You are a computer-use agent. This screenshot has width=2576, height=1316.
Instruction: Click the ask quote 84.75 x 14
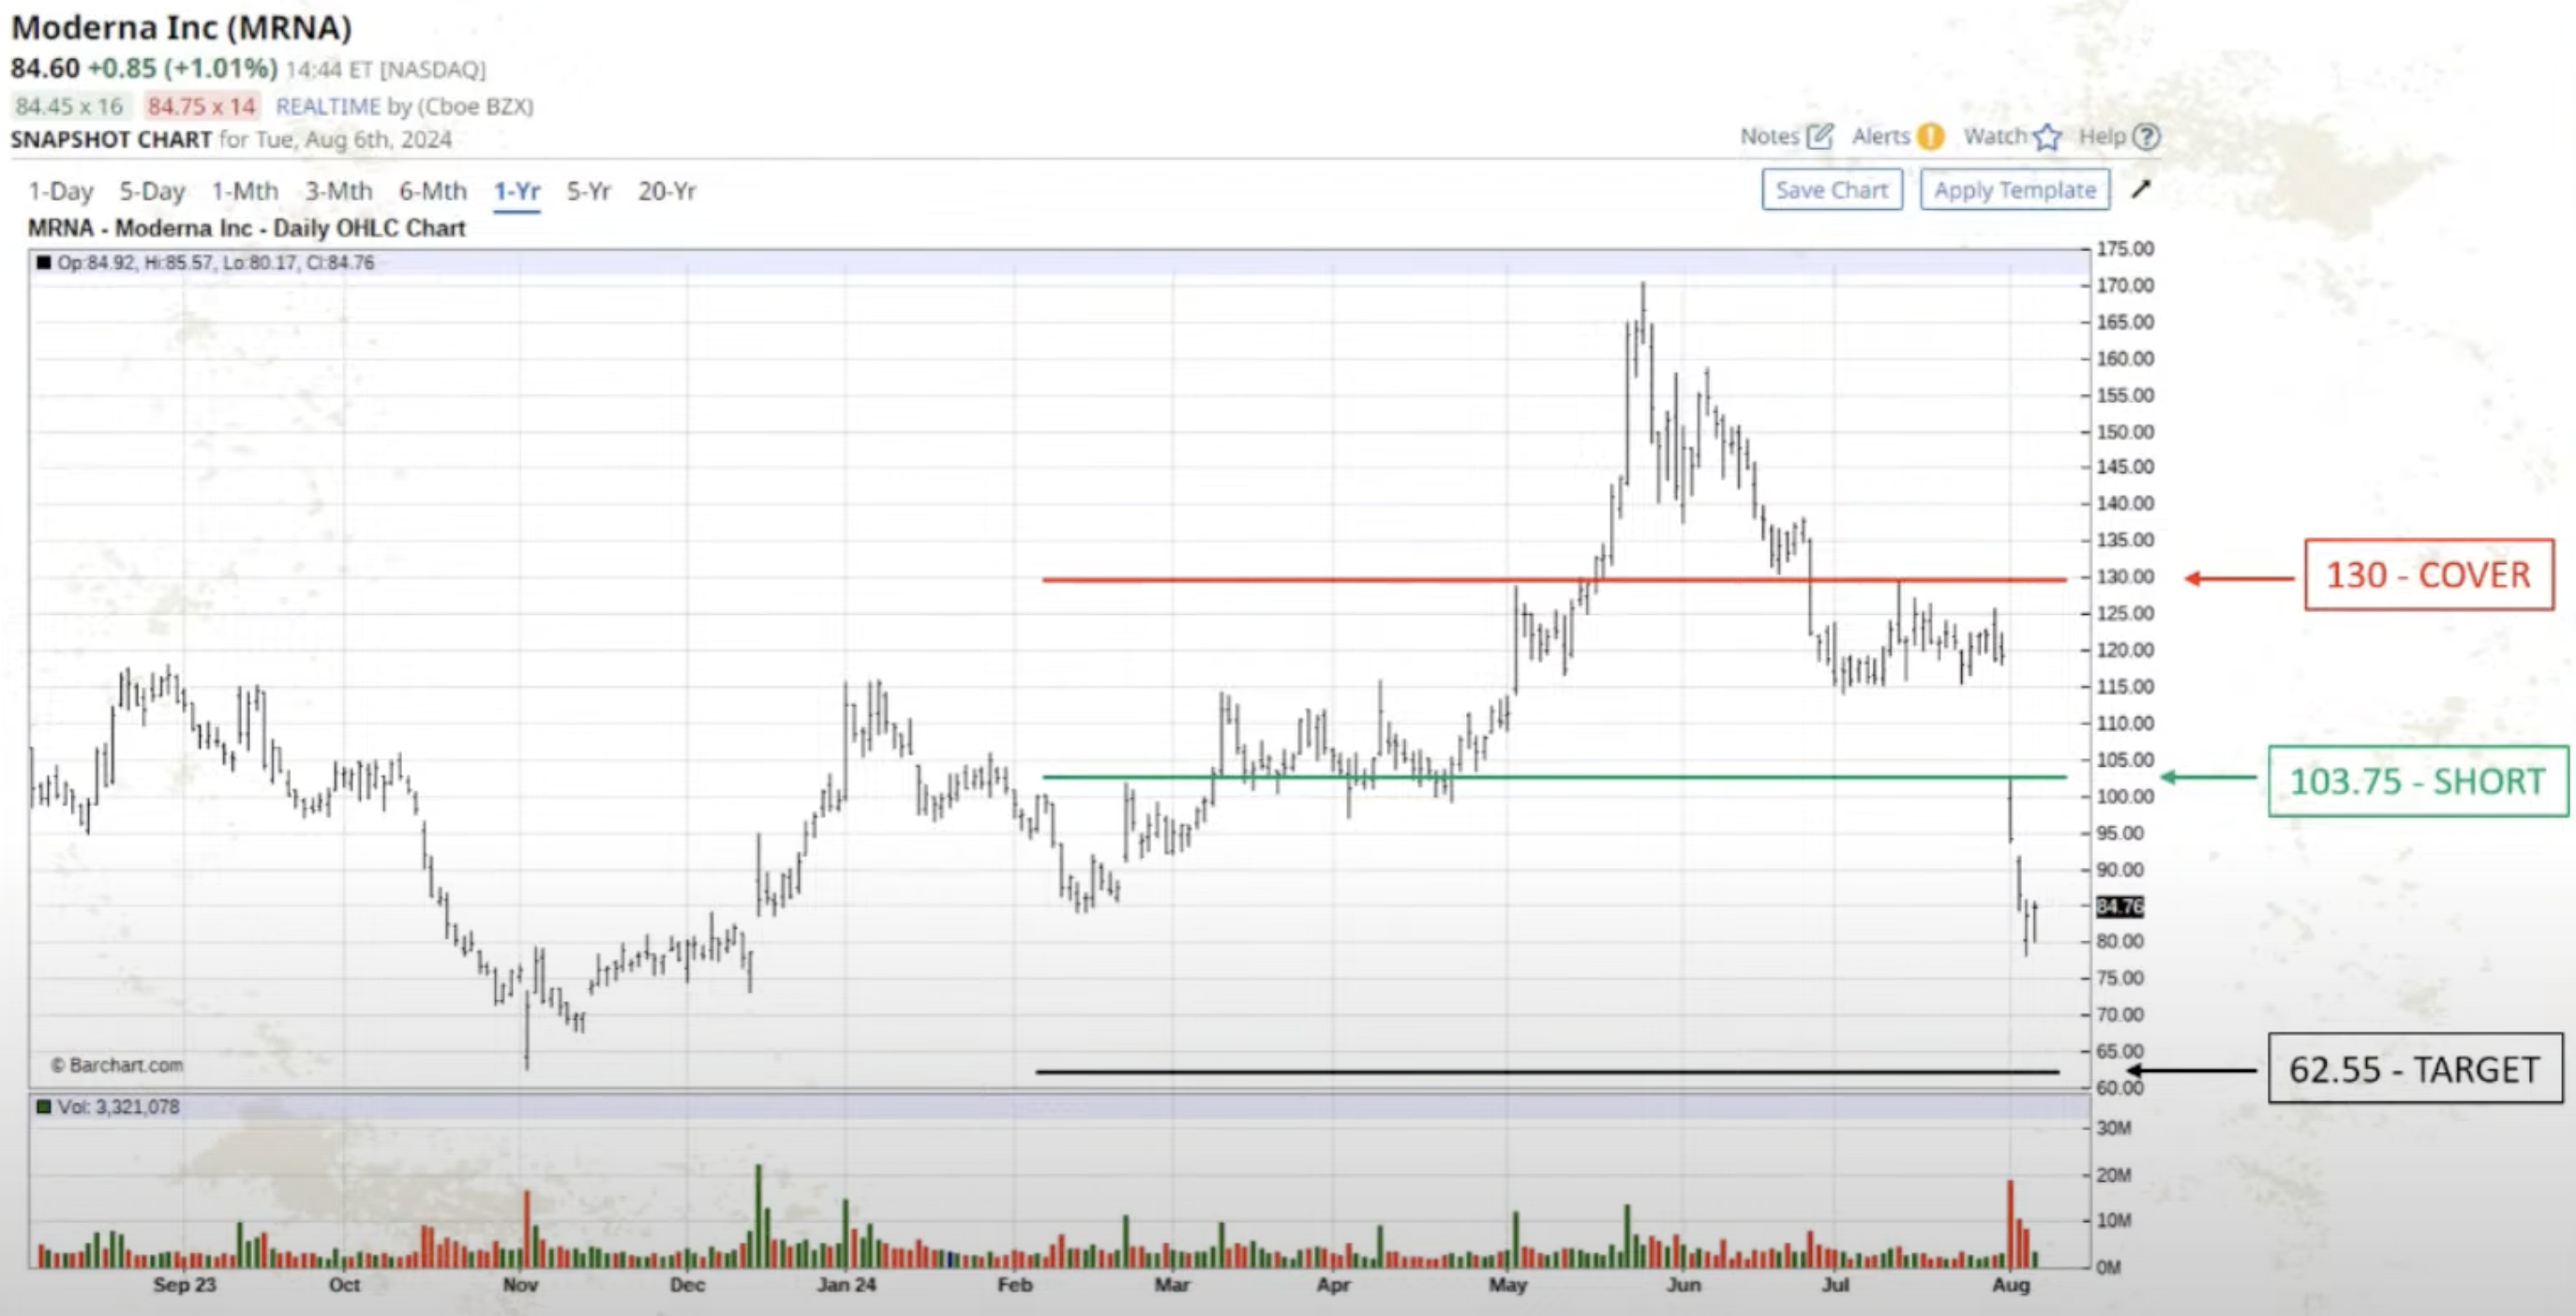[x=202, y=106]
